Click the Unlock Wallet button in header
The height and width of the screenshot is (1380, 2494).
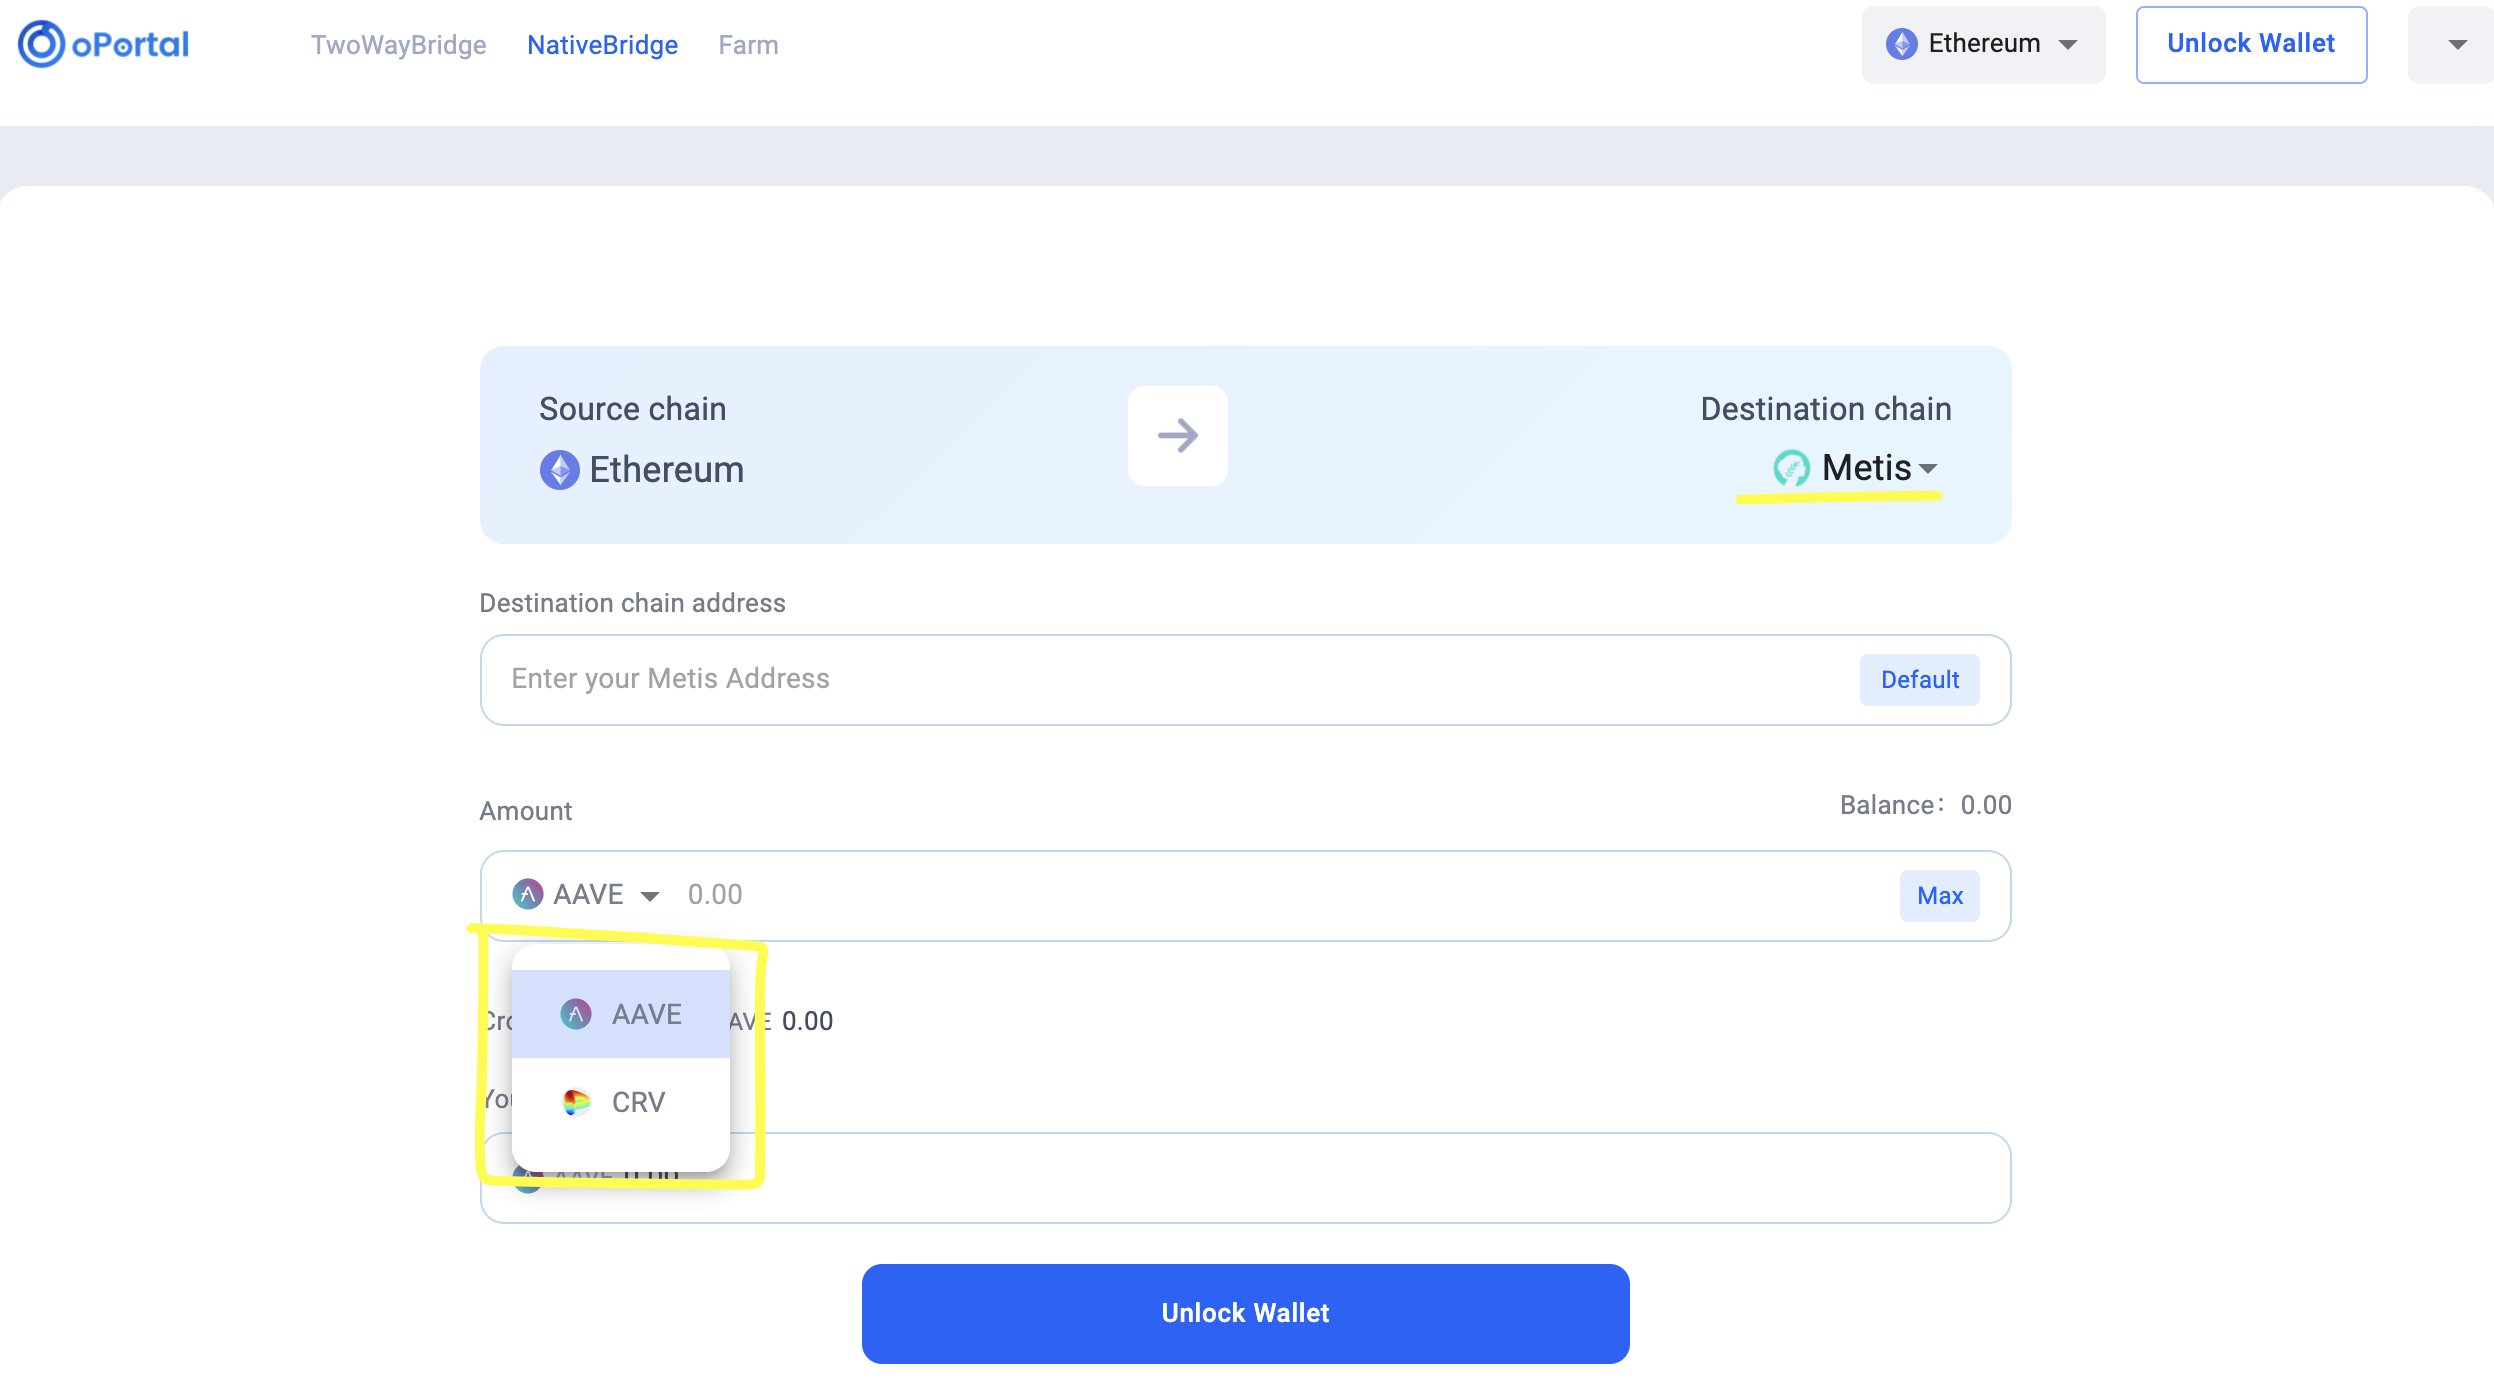tap(2251, 44)
